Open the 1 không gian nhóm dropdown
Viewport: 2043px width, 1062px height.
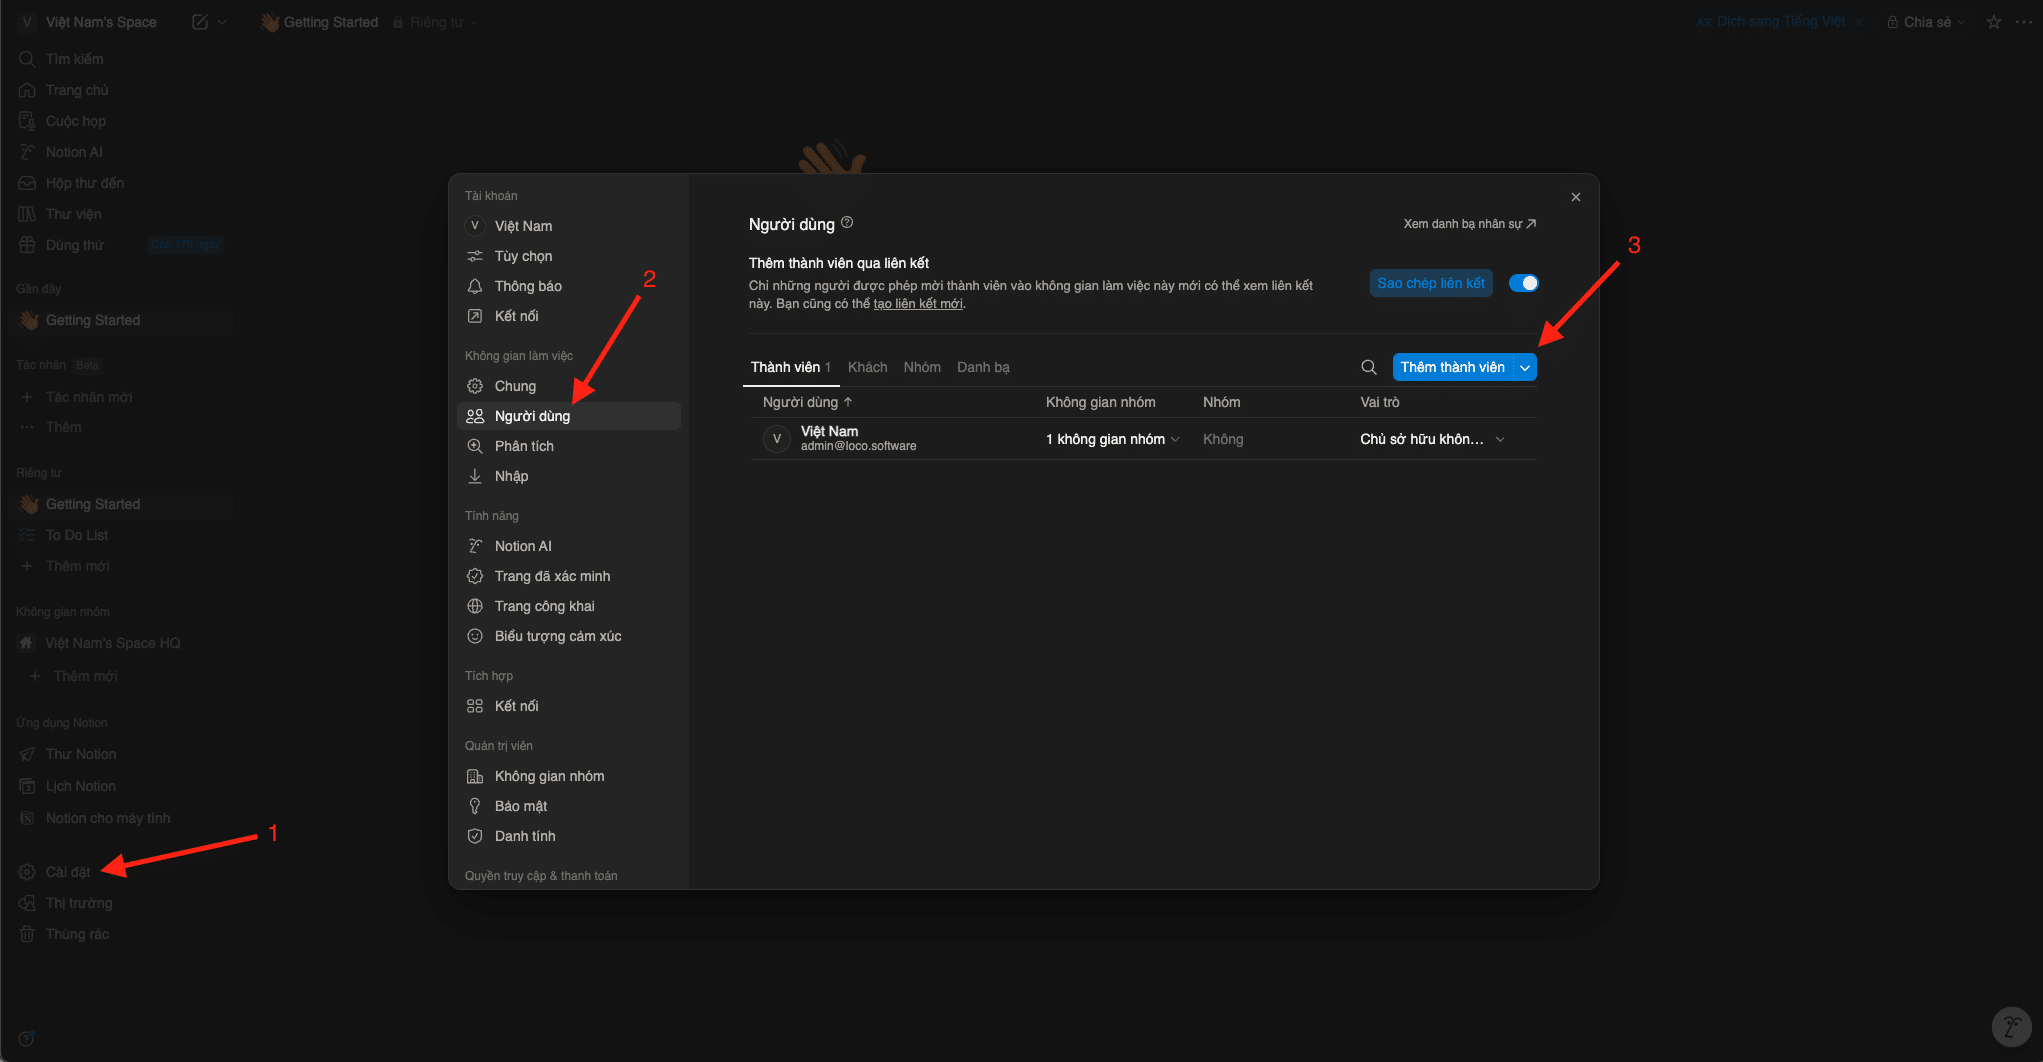[1112, 439]
